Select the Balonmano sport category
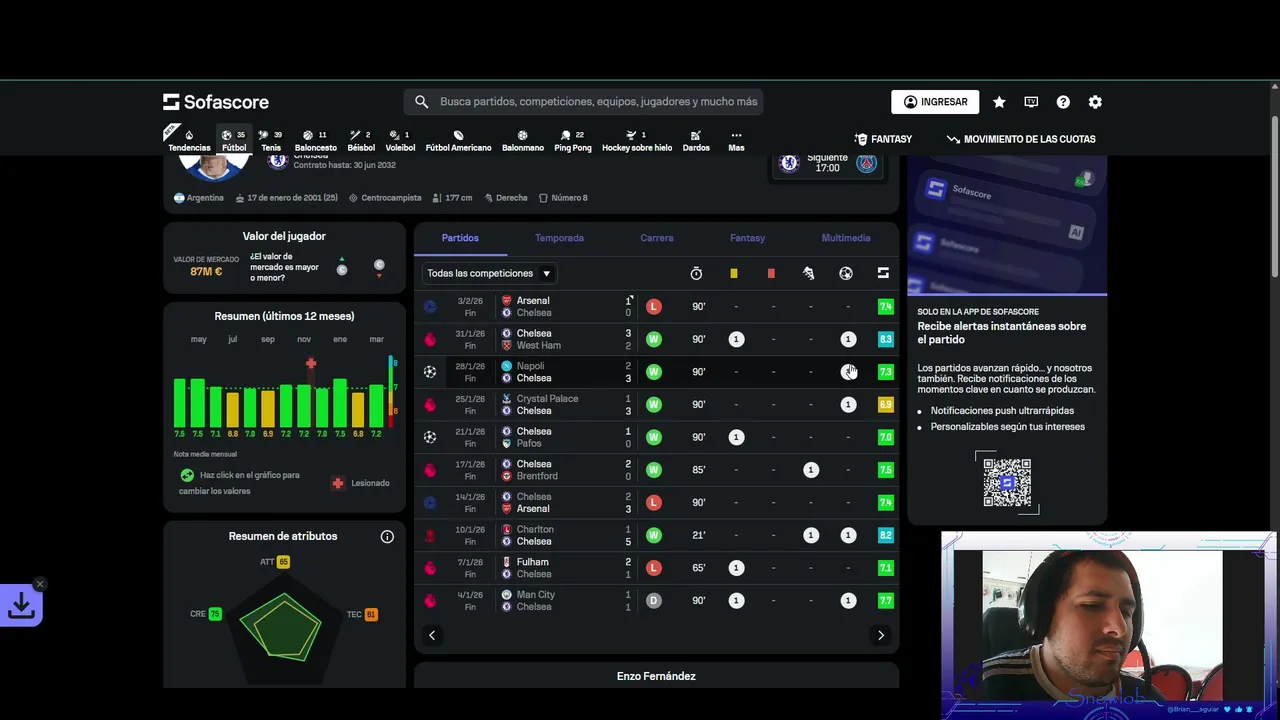Screen dimensions: 1280x720 523,140
